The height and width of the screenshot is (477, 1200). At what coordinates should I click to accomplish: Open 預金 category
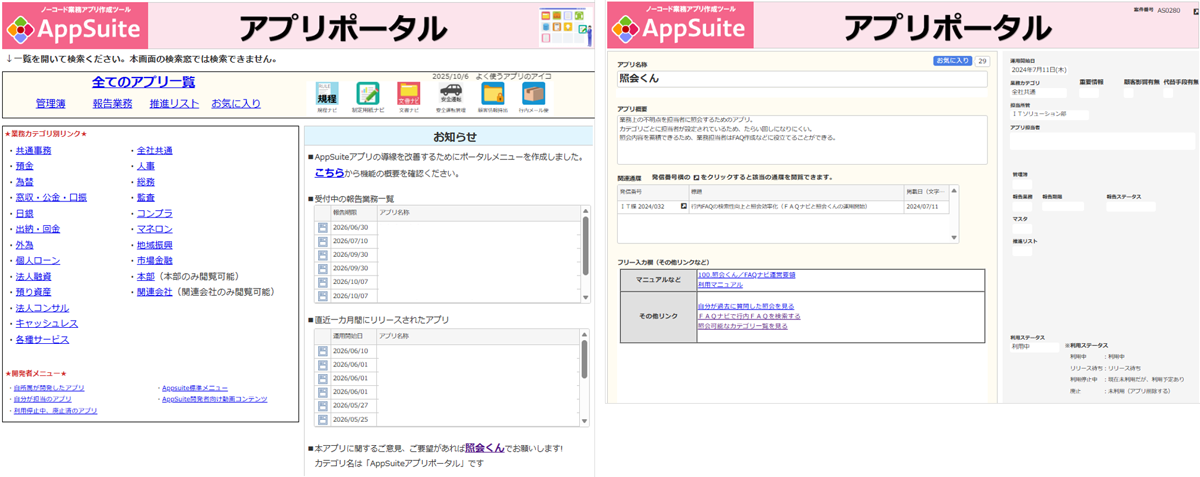tap(25, 166)
